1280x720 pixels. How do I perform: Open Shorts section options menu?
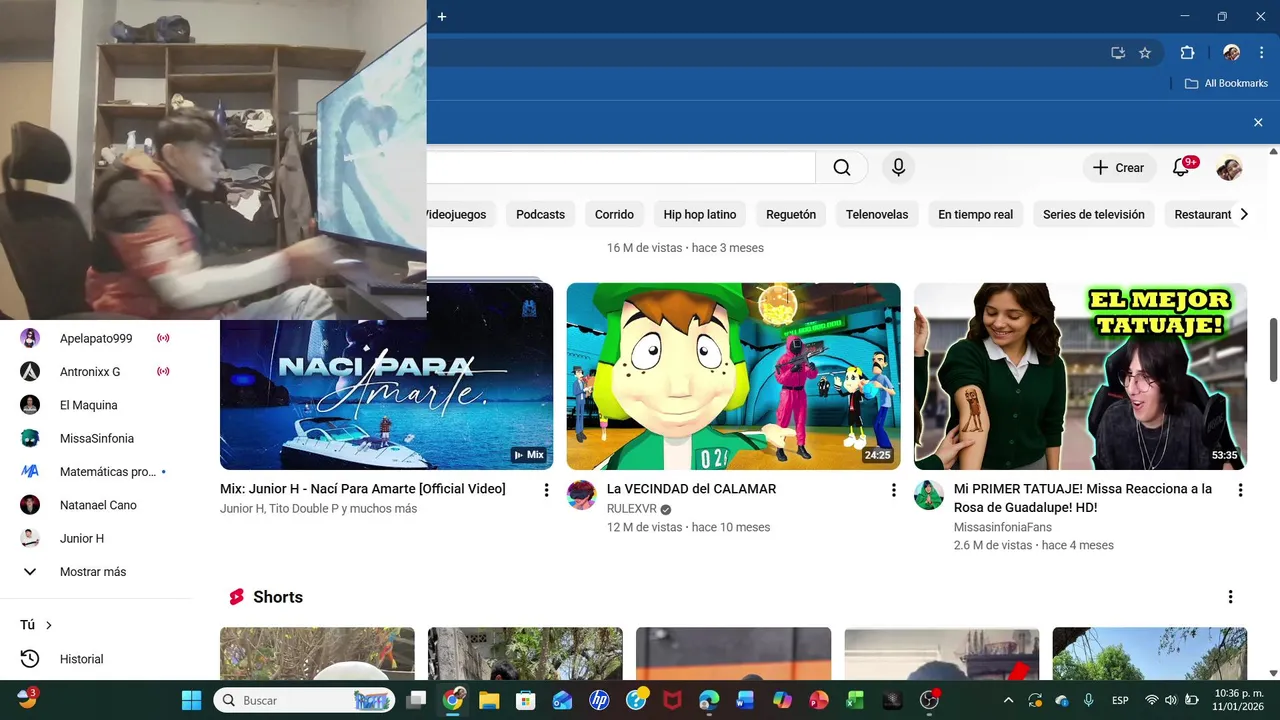point(1230,597)
